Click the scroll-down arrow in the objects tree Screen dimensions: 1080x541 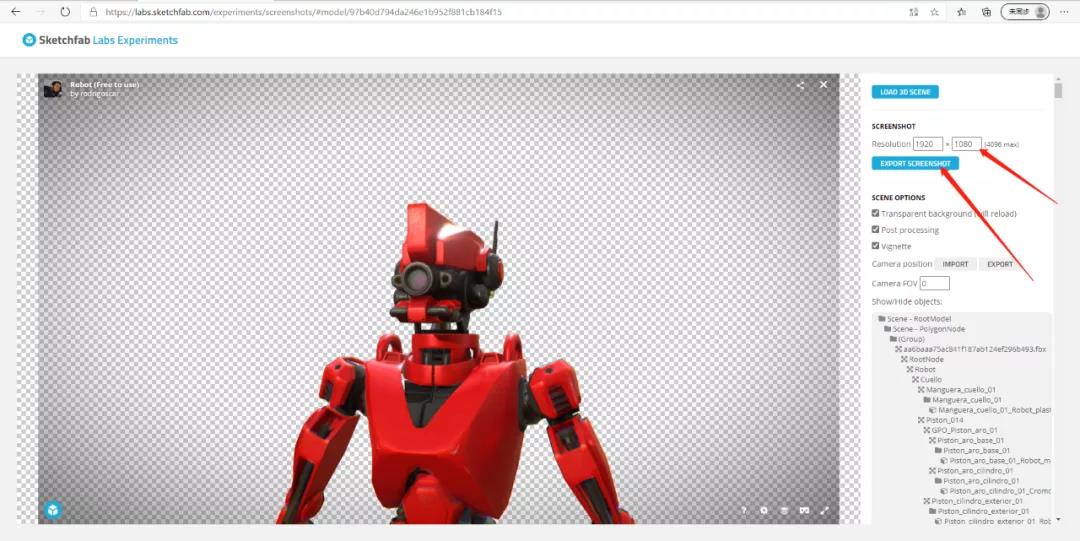[1058, 519]
